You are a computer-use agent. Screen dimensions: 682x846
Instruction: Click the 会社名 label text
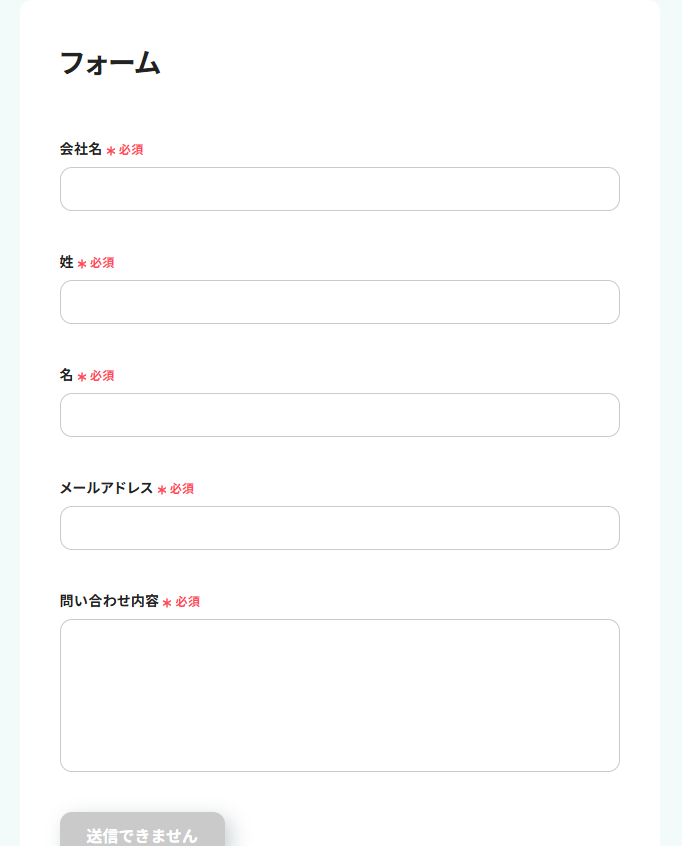point(81,149)
